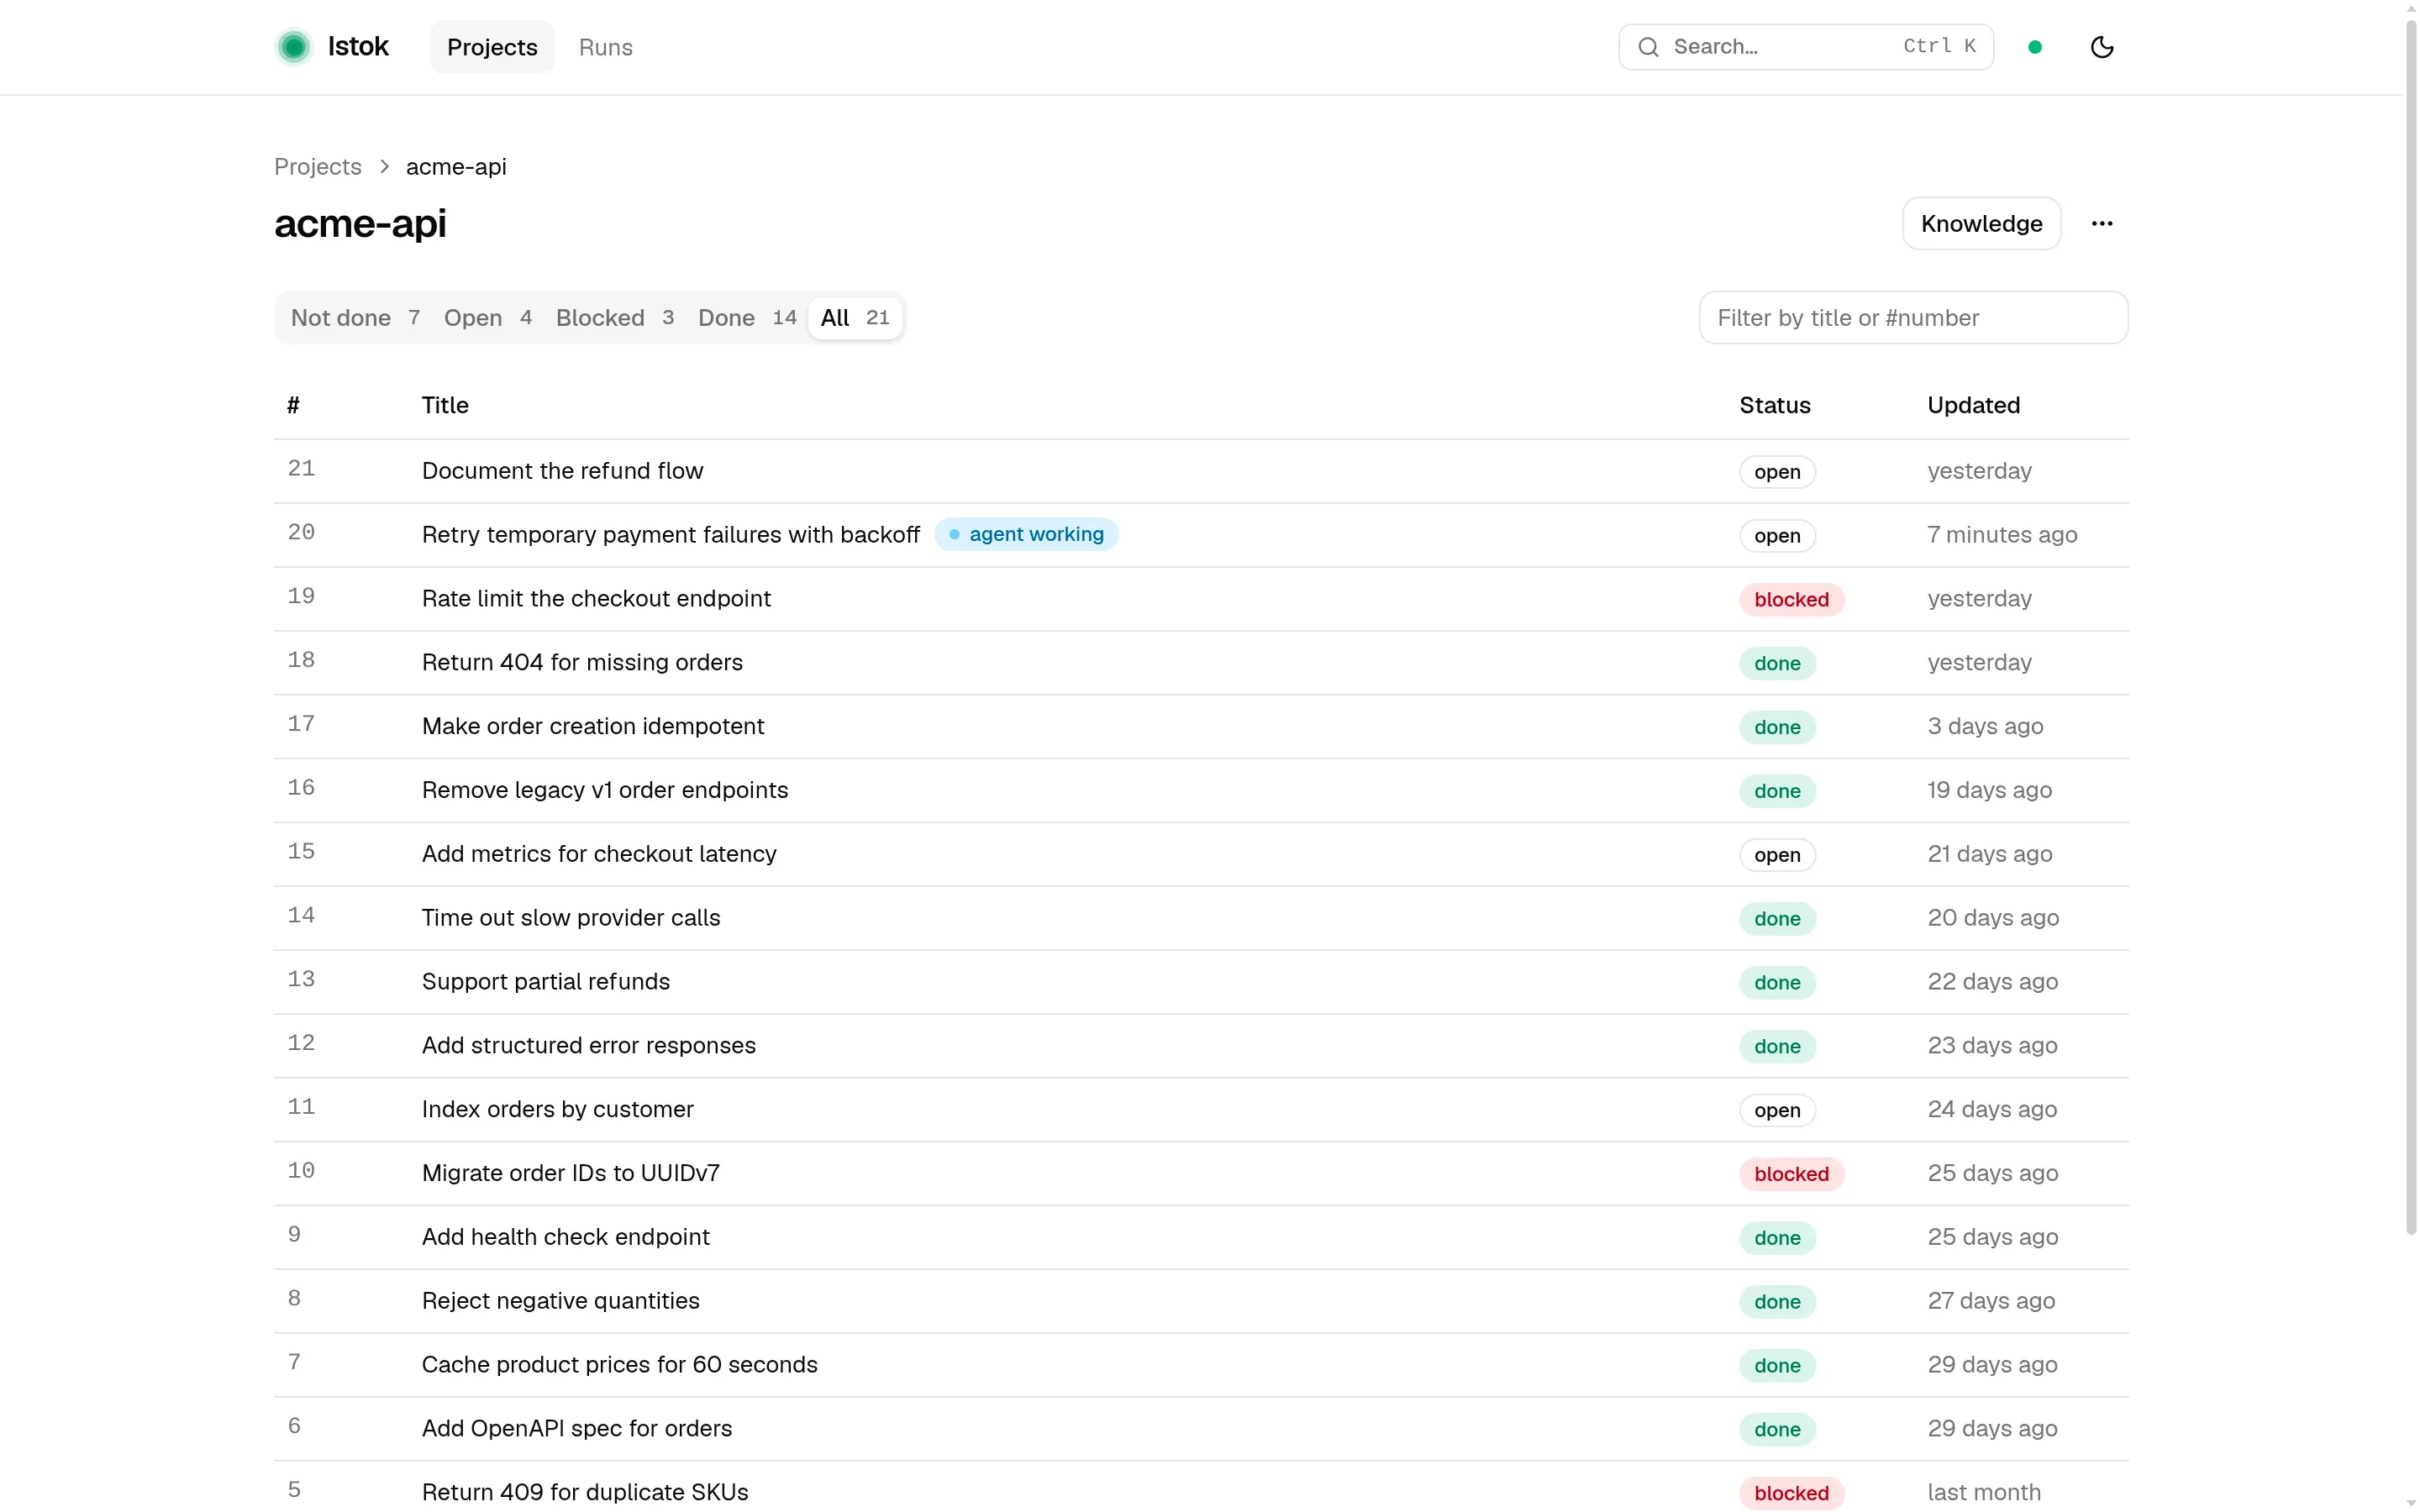Go to Projects breadcrumb link

(x=318, y=167)
